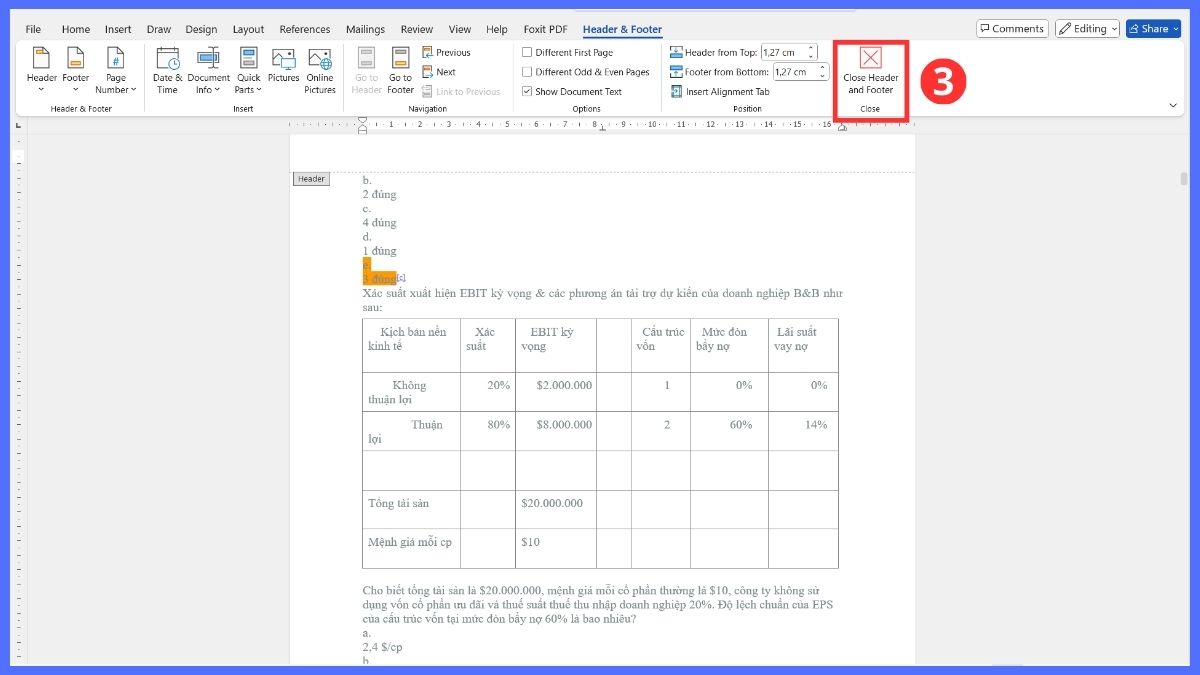Click Close Header and Footer
Screen dimensions: 1200x675
[870, 71]
